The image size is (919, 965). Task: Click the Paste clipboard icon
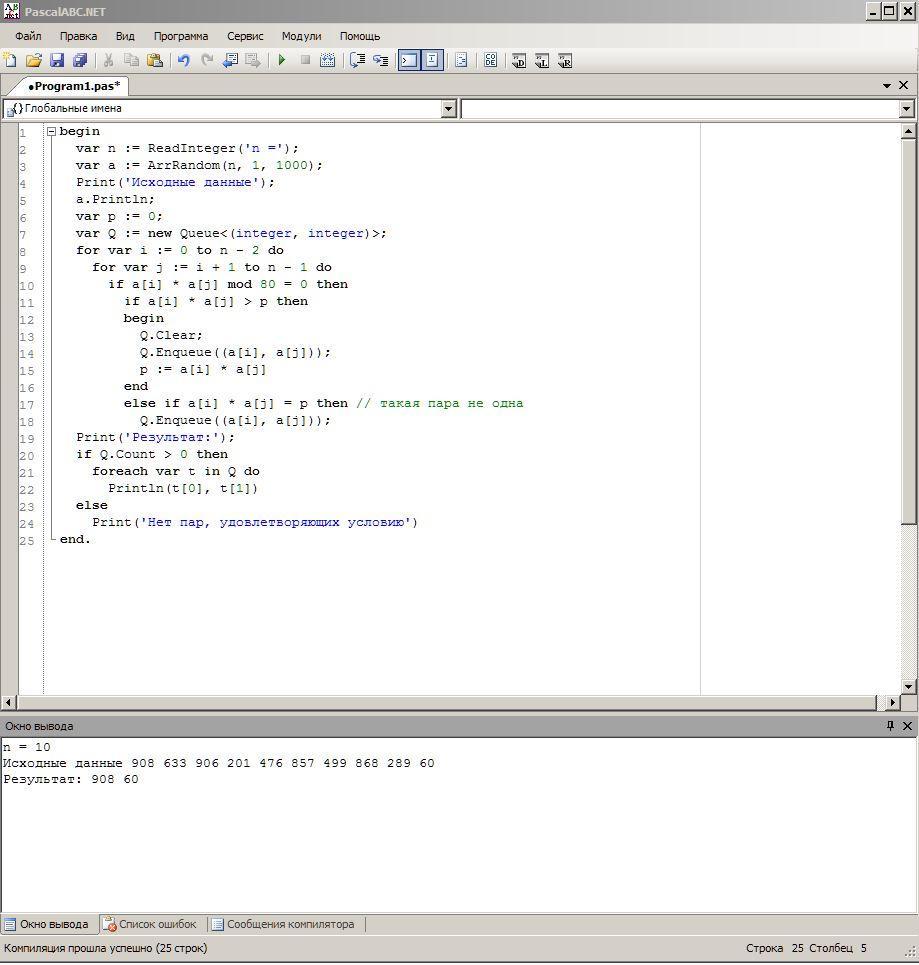(154, 61)
